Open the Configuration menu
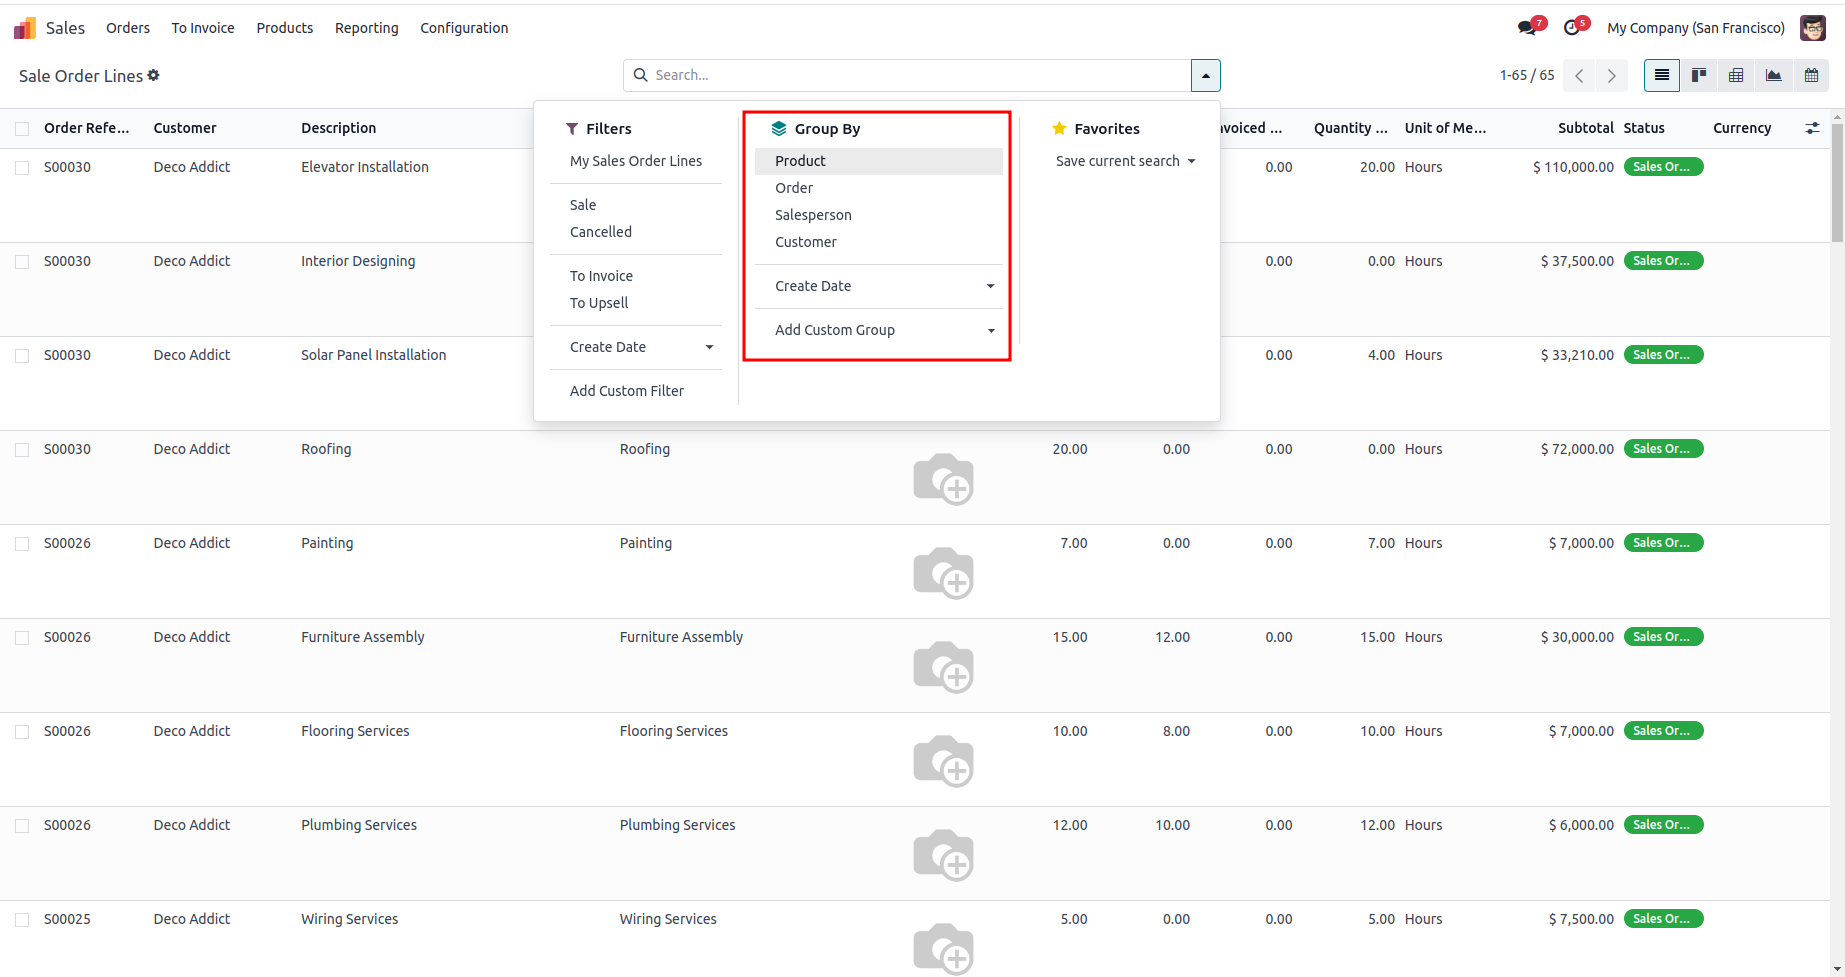Screen dimensions: 1845x977 [x=464, y=28]
